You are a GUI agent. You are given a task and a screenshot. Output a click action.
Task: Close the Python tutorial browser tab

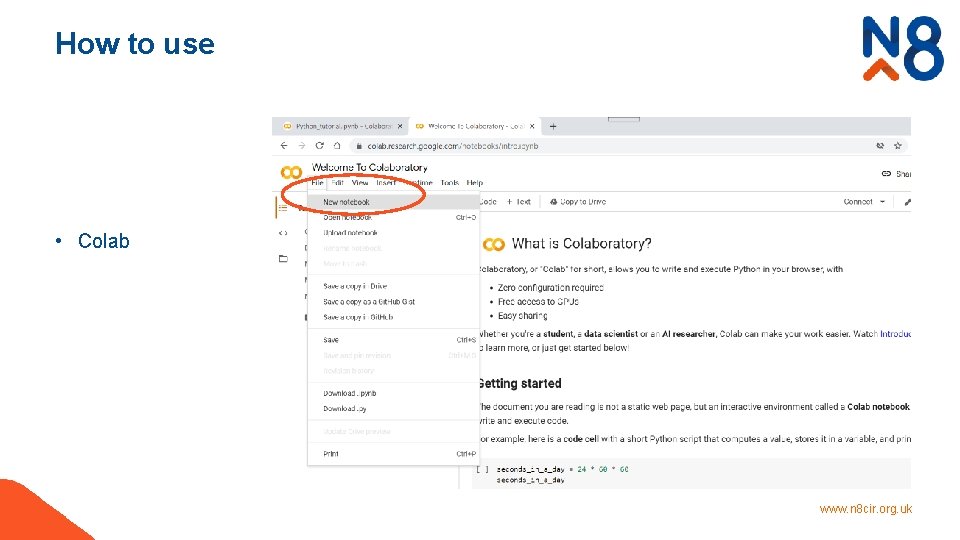pos(400,126)
